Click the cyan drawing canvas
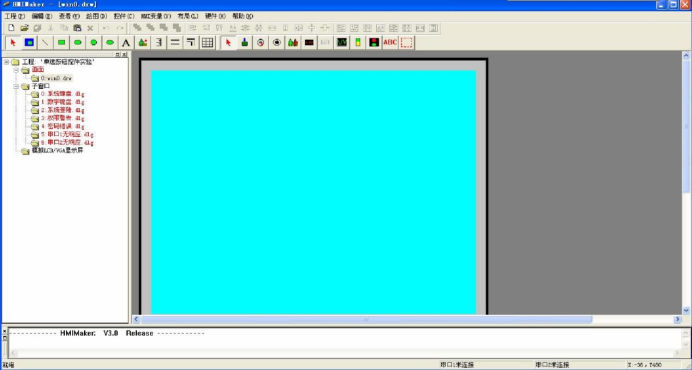The image size is (692, 370). click(313, 192)
